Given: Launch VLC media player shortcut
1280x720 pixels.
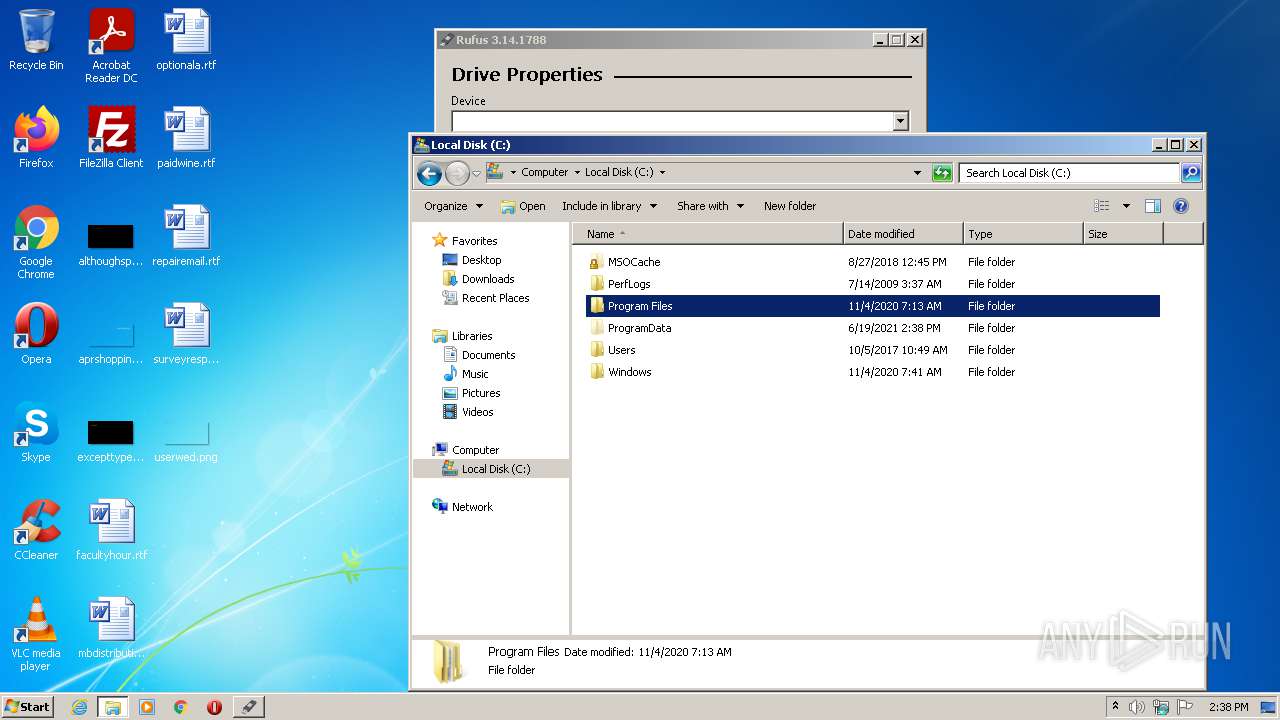Looking at the screenshot, I should pyautogui.click(x=36, y=634).
